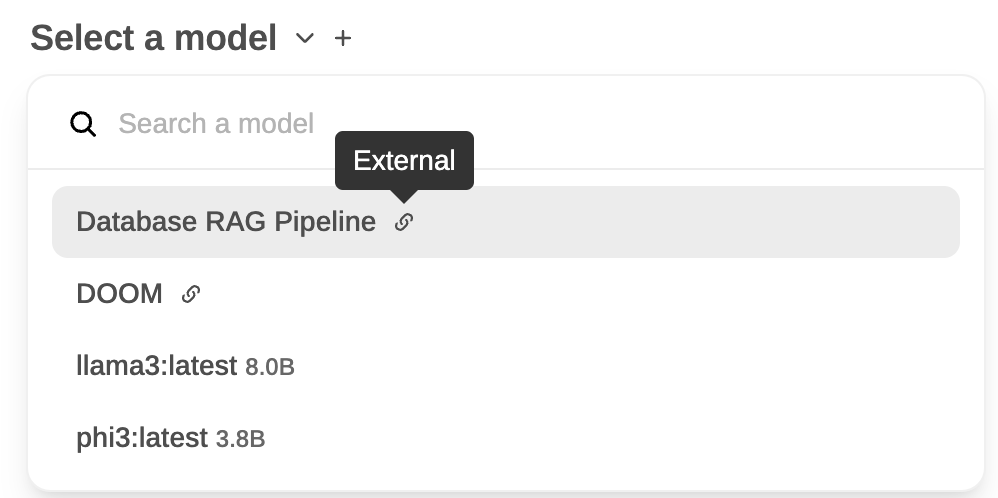Collapse the model list with the chevron arrow
The height and width of the screenshot is (498, 998).
(305, 39)
